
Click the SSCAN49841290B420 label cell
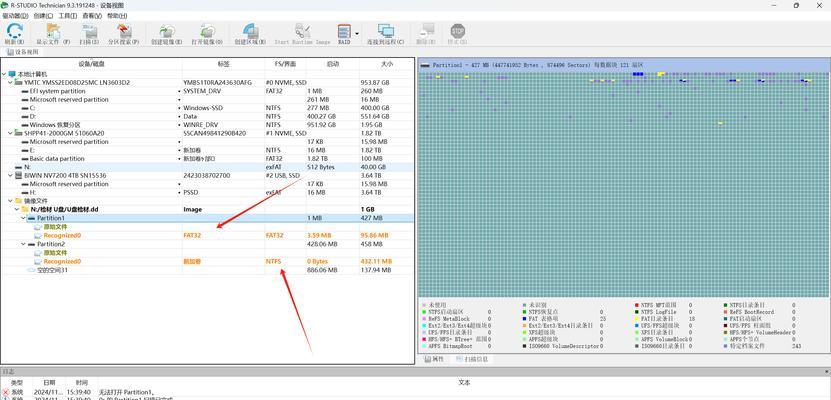[x=215, y=134]
